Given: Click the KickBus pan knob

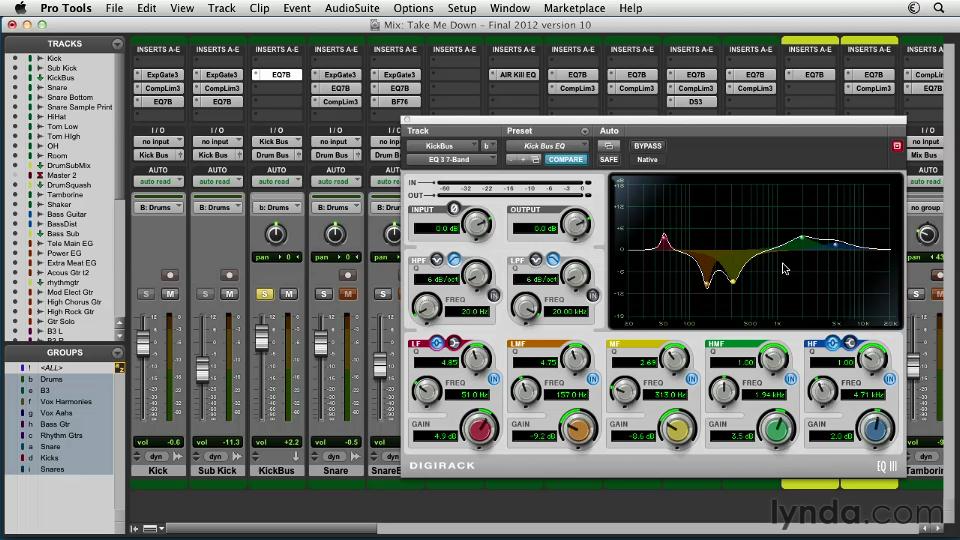Looking at the screenshot, I should click(276, 234).
